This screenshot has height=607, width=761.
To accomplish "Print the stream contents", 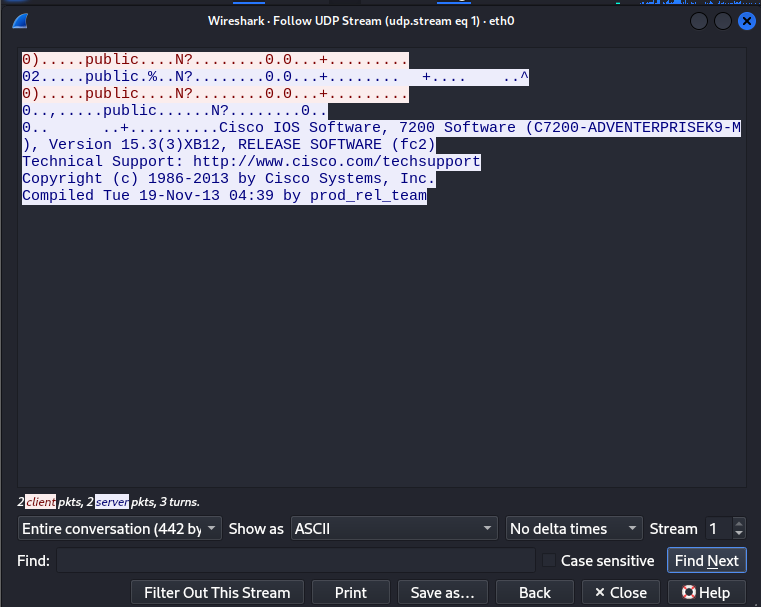I will point(350,592).
